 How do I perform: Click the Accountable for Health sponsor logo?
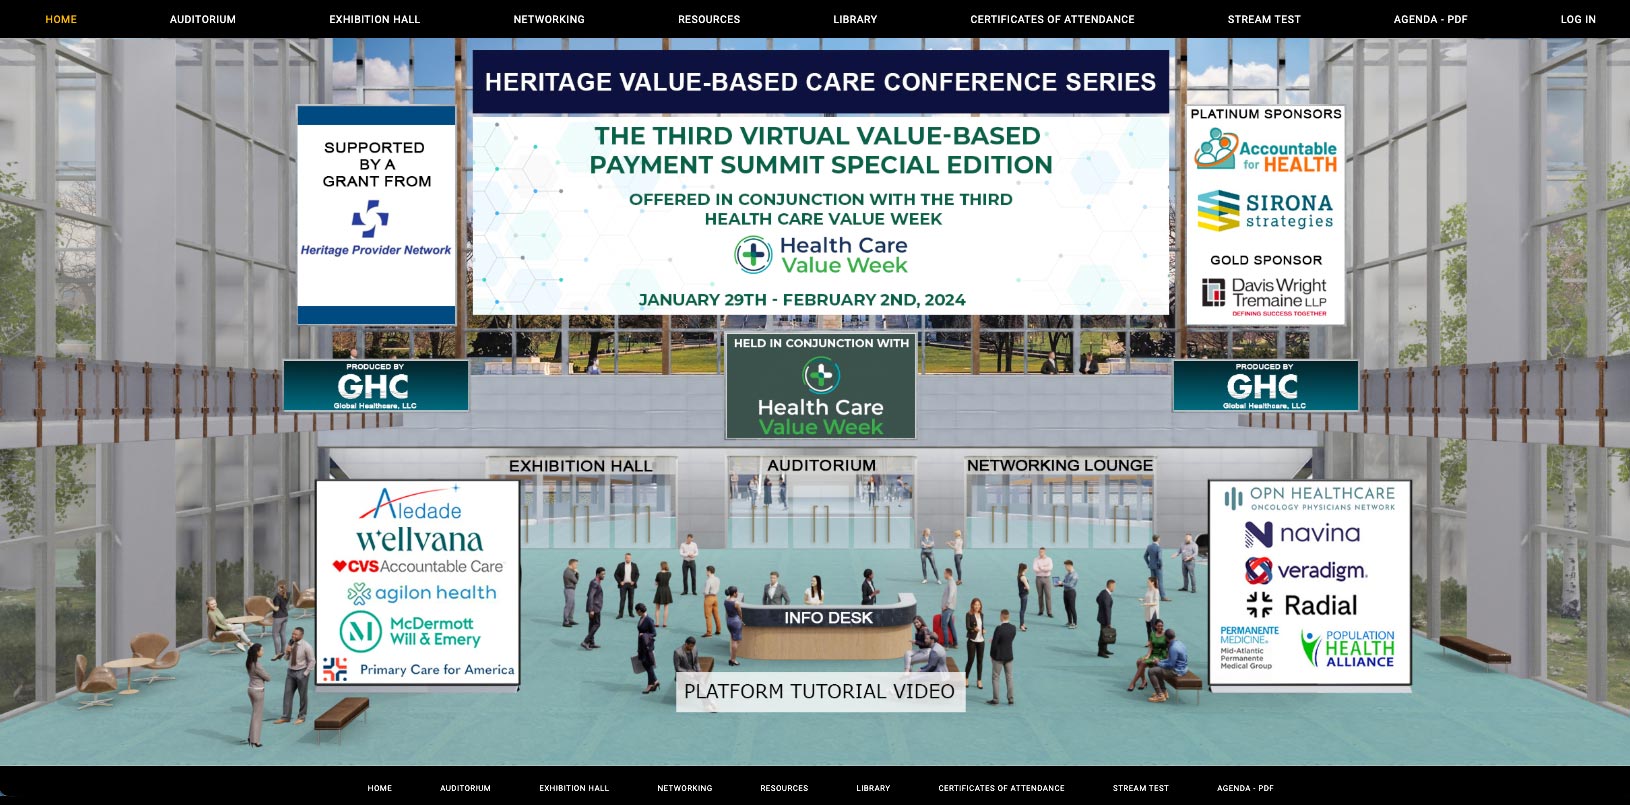1266,150
